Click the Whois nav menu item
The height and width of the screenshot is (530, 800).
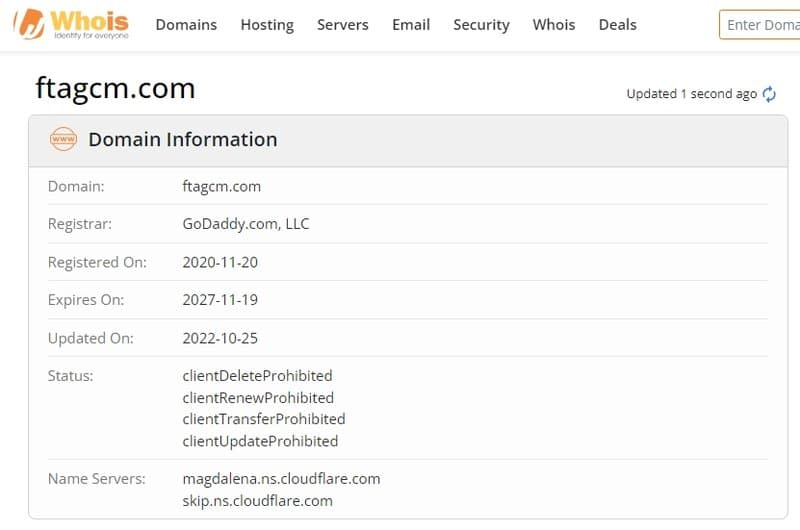point(554,25)
